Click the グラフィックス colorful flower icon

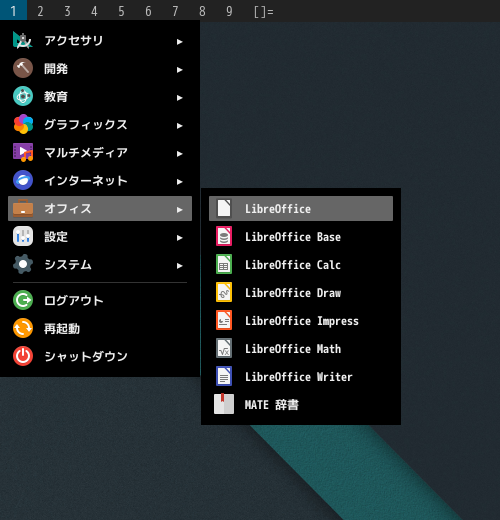pyautogui.click(x=23, y=124)
